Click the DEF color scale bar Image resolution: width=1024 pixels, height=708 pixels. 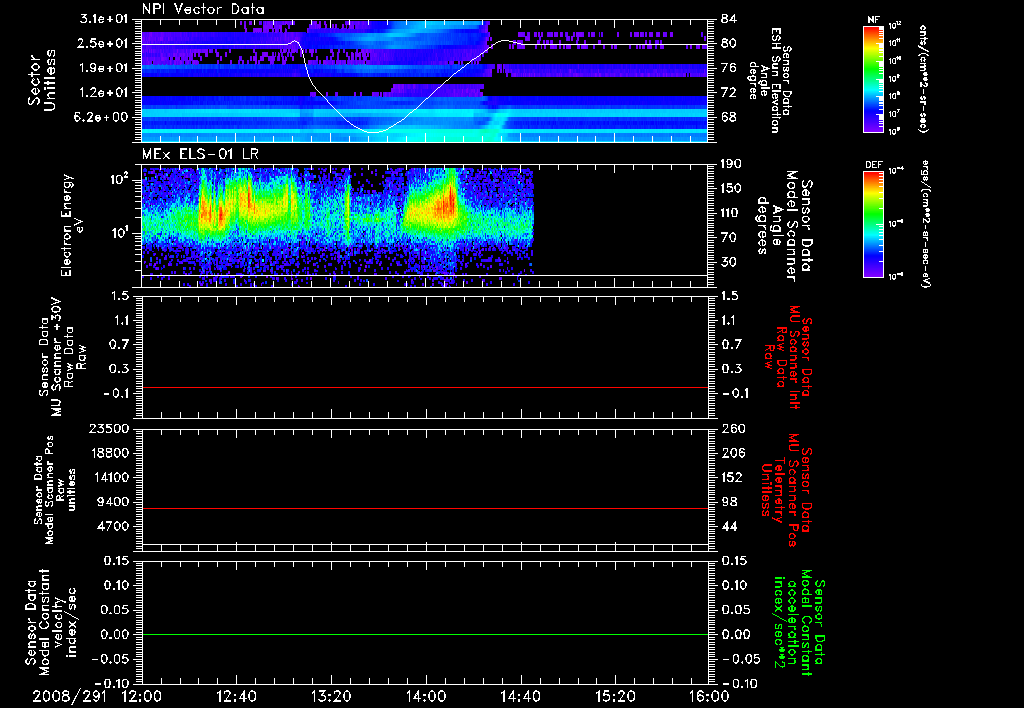(x=874, y=224)
